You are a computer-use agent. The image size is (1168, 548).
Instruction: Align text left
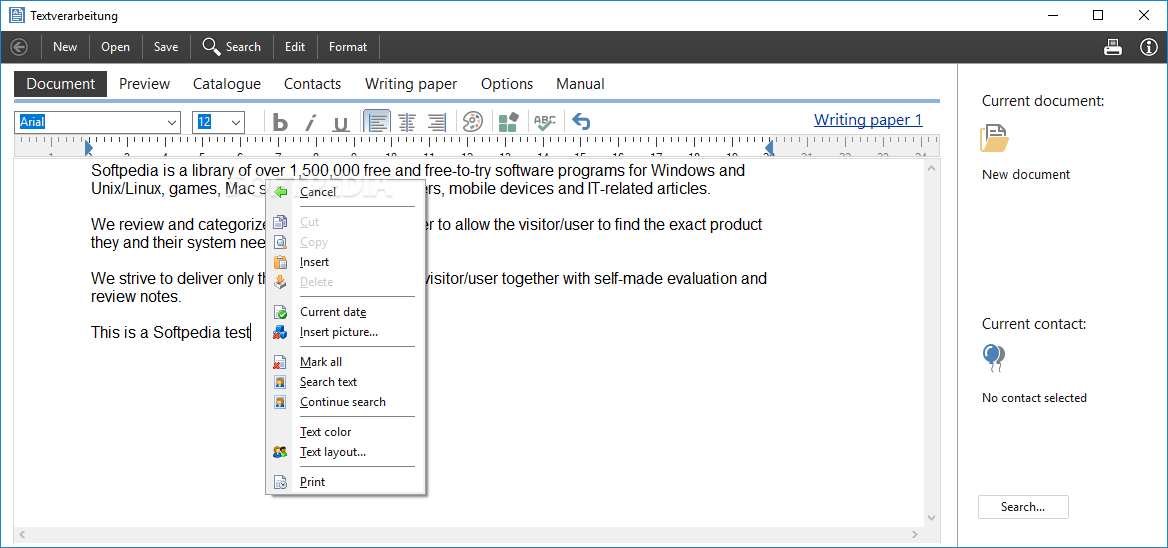[x=378, y=121]
